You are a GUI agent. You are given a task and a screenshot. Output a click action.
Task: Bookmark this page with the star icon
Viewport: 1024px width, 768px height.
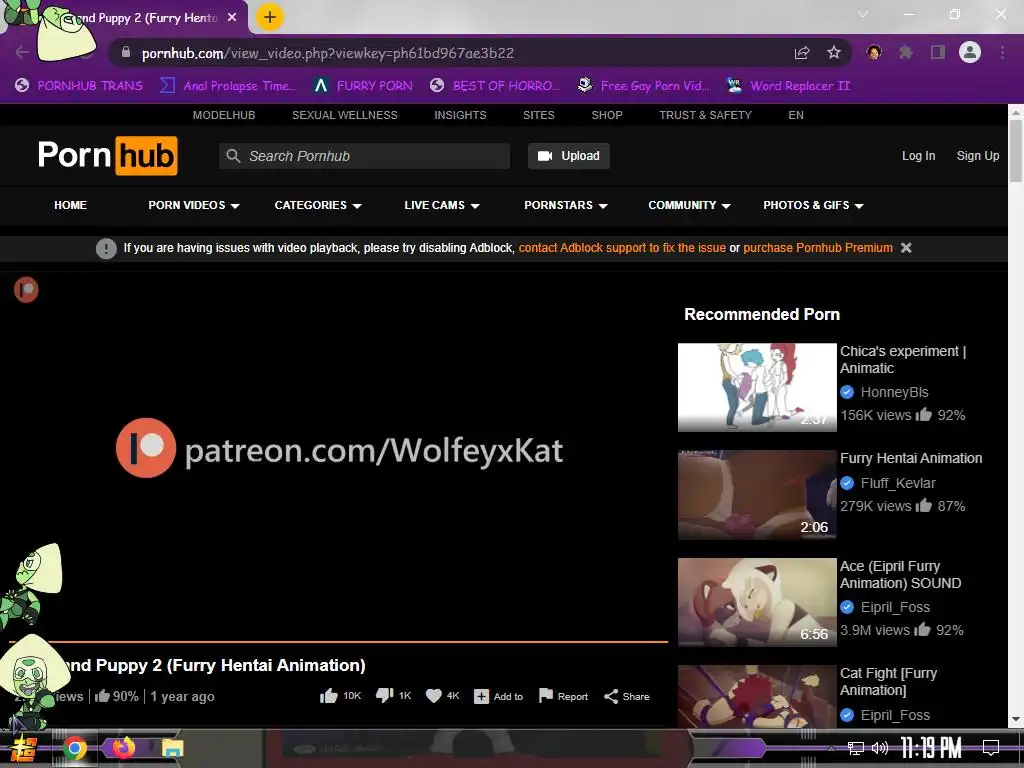(834, 53)
